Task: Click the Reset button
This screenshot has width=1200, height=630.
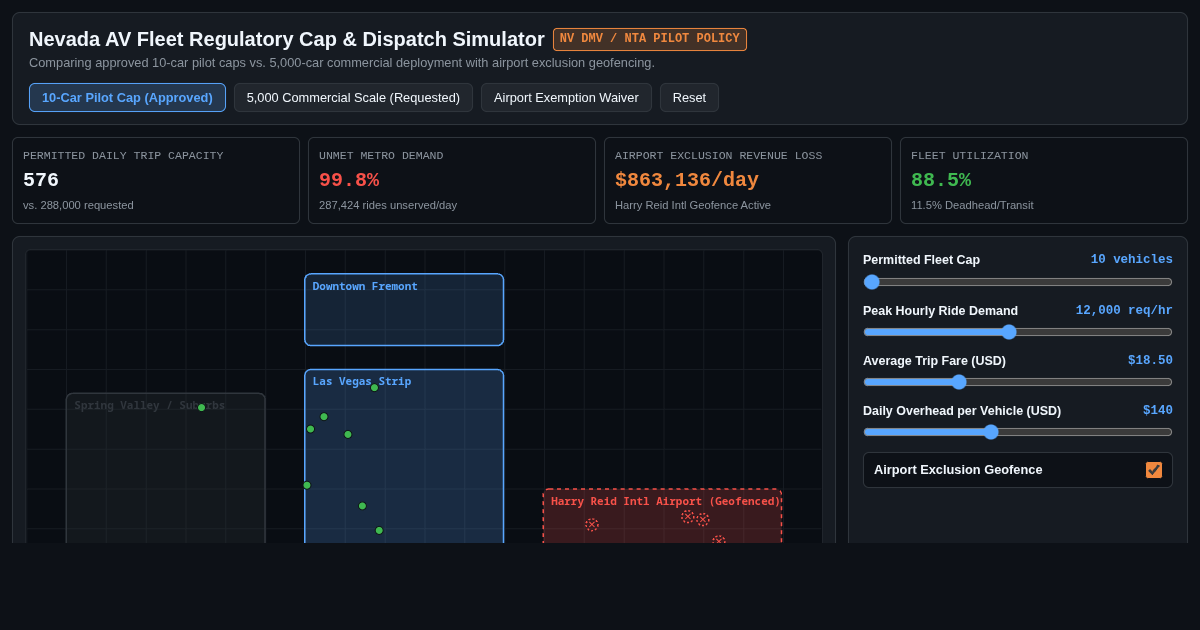Action: pyautogui.click(x=689, y=97)
